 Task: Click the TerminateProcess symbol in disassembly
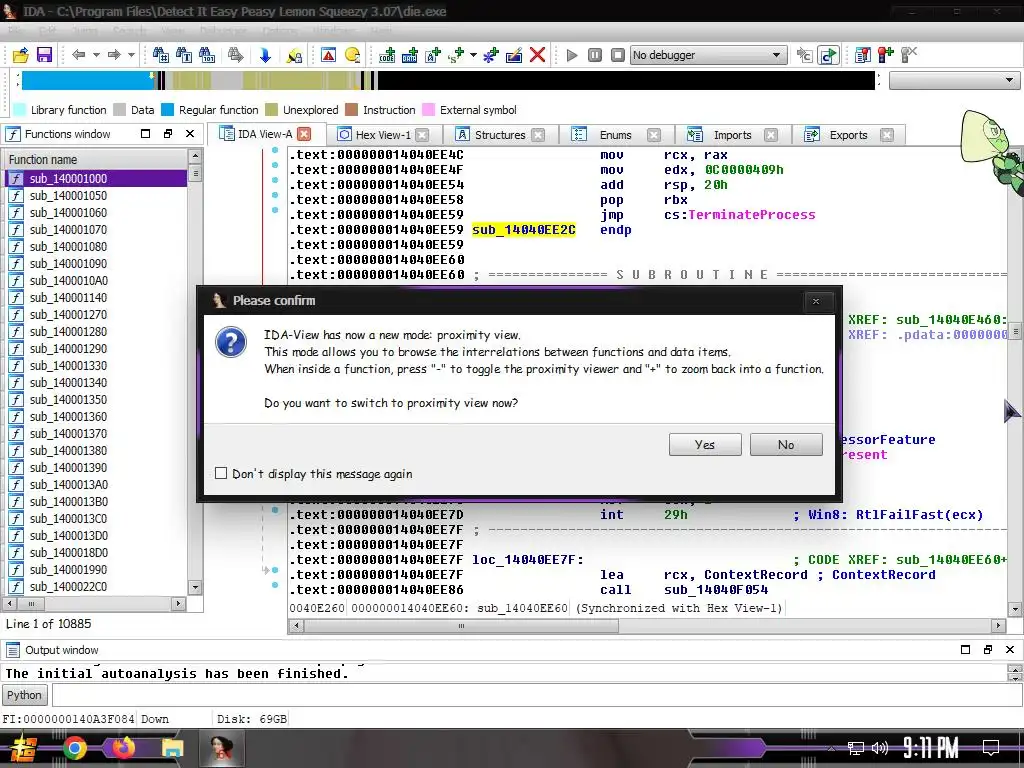[752, 215]
